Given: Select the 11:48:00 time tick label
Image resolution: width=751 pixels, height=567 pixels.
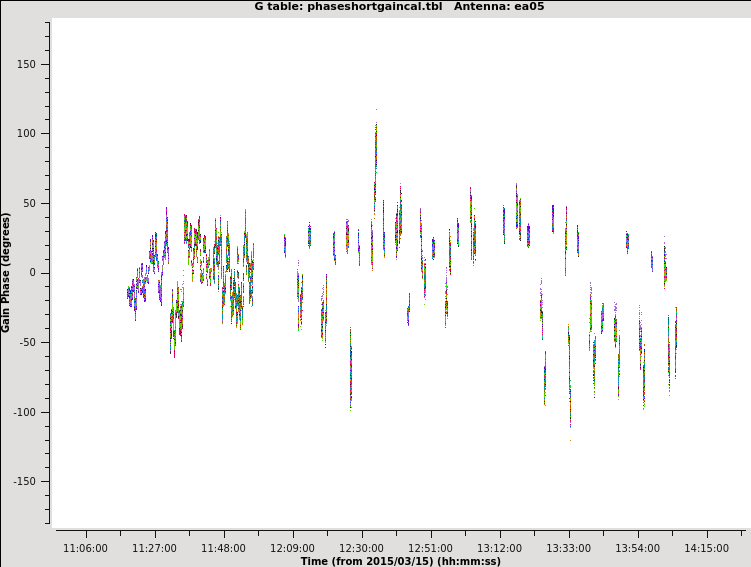Looking at the screenshot, I should tap(223, 548).
